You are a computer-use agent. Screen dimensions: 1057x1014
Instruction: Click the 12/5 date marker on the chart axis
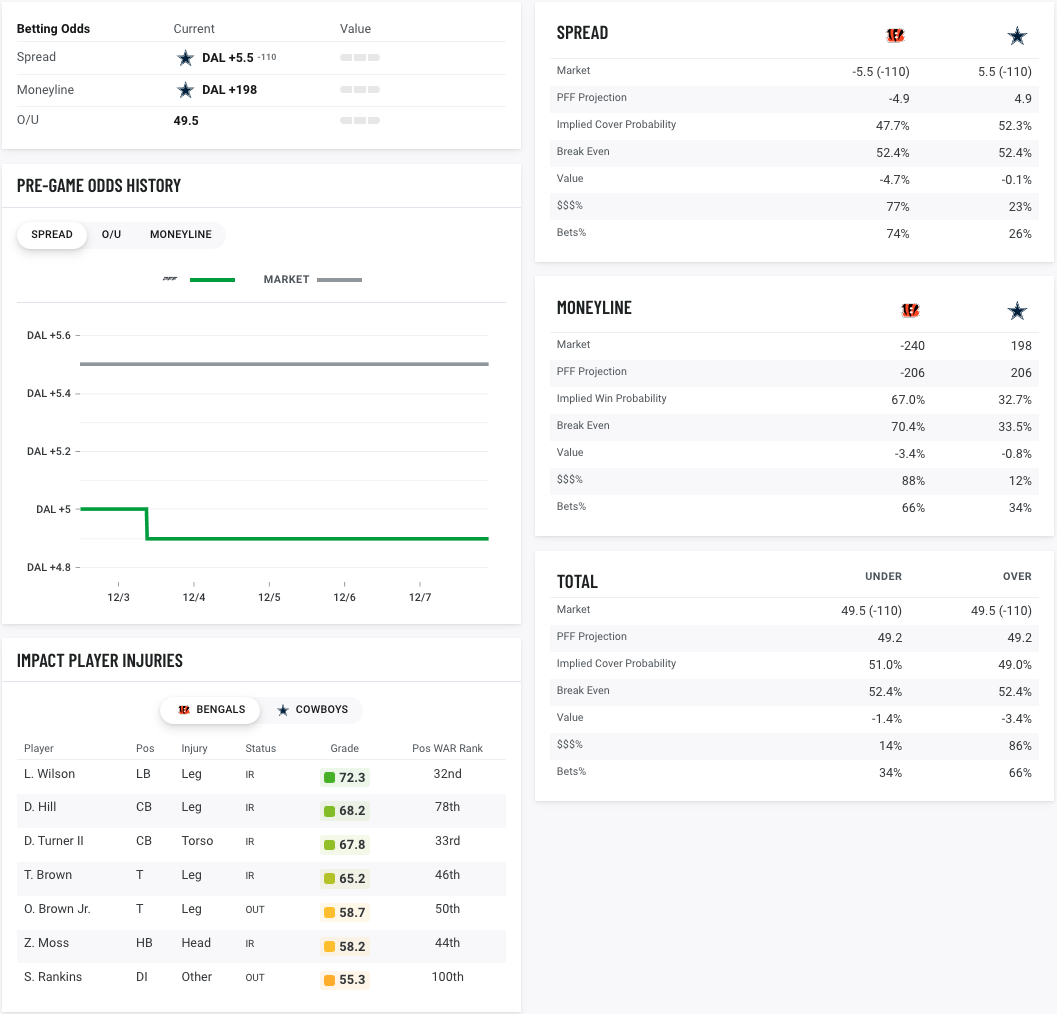click(x=269, y=597)
